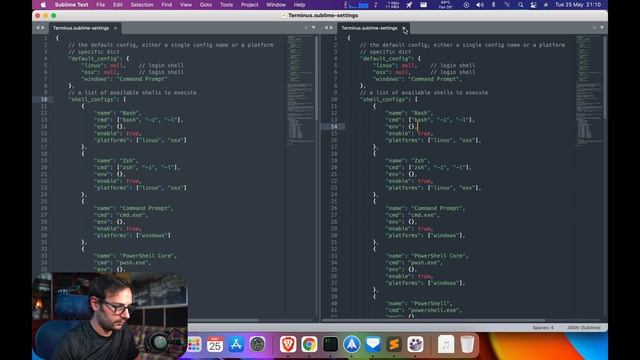Open the video reel app in Dock
This screenshot has width=640, height=360.
[x=416, y=344]
